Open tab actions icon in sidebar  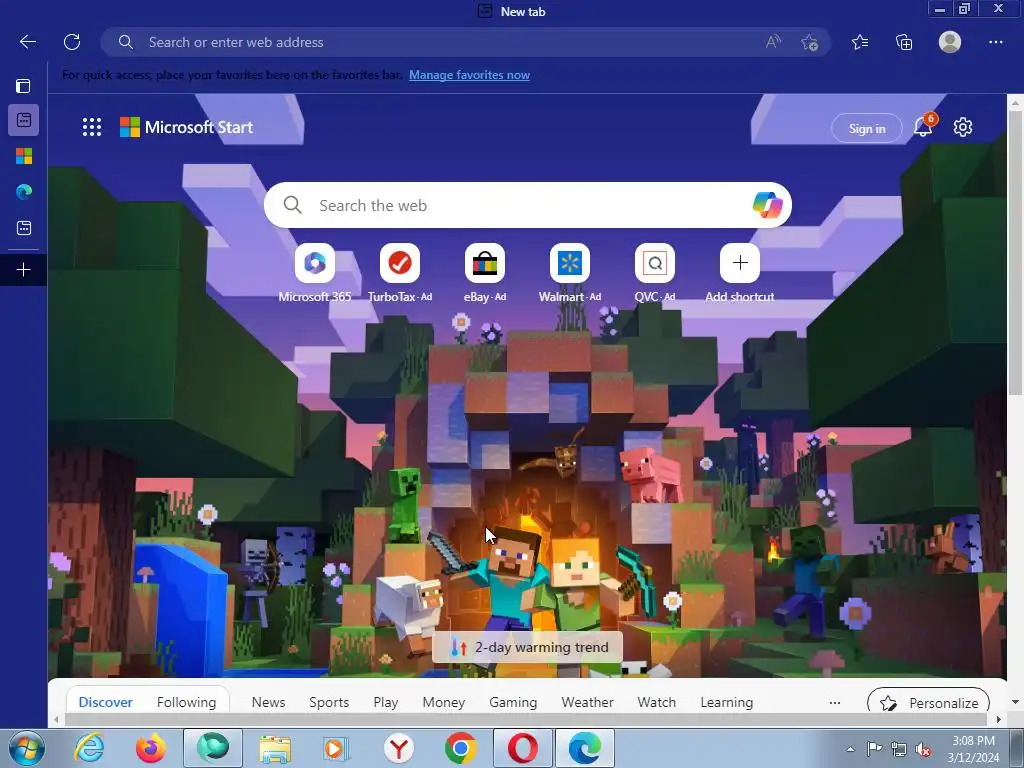(24, 86)
